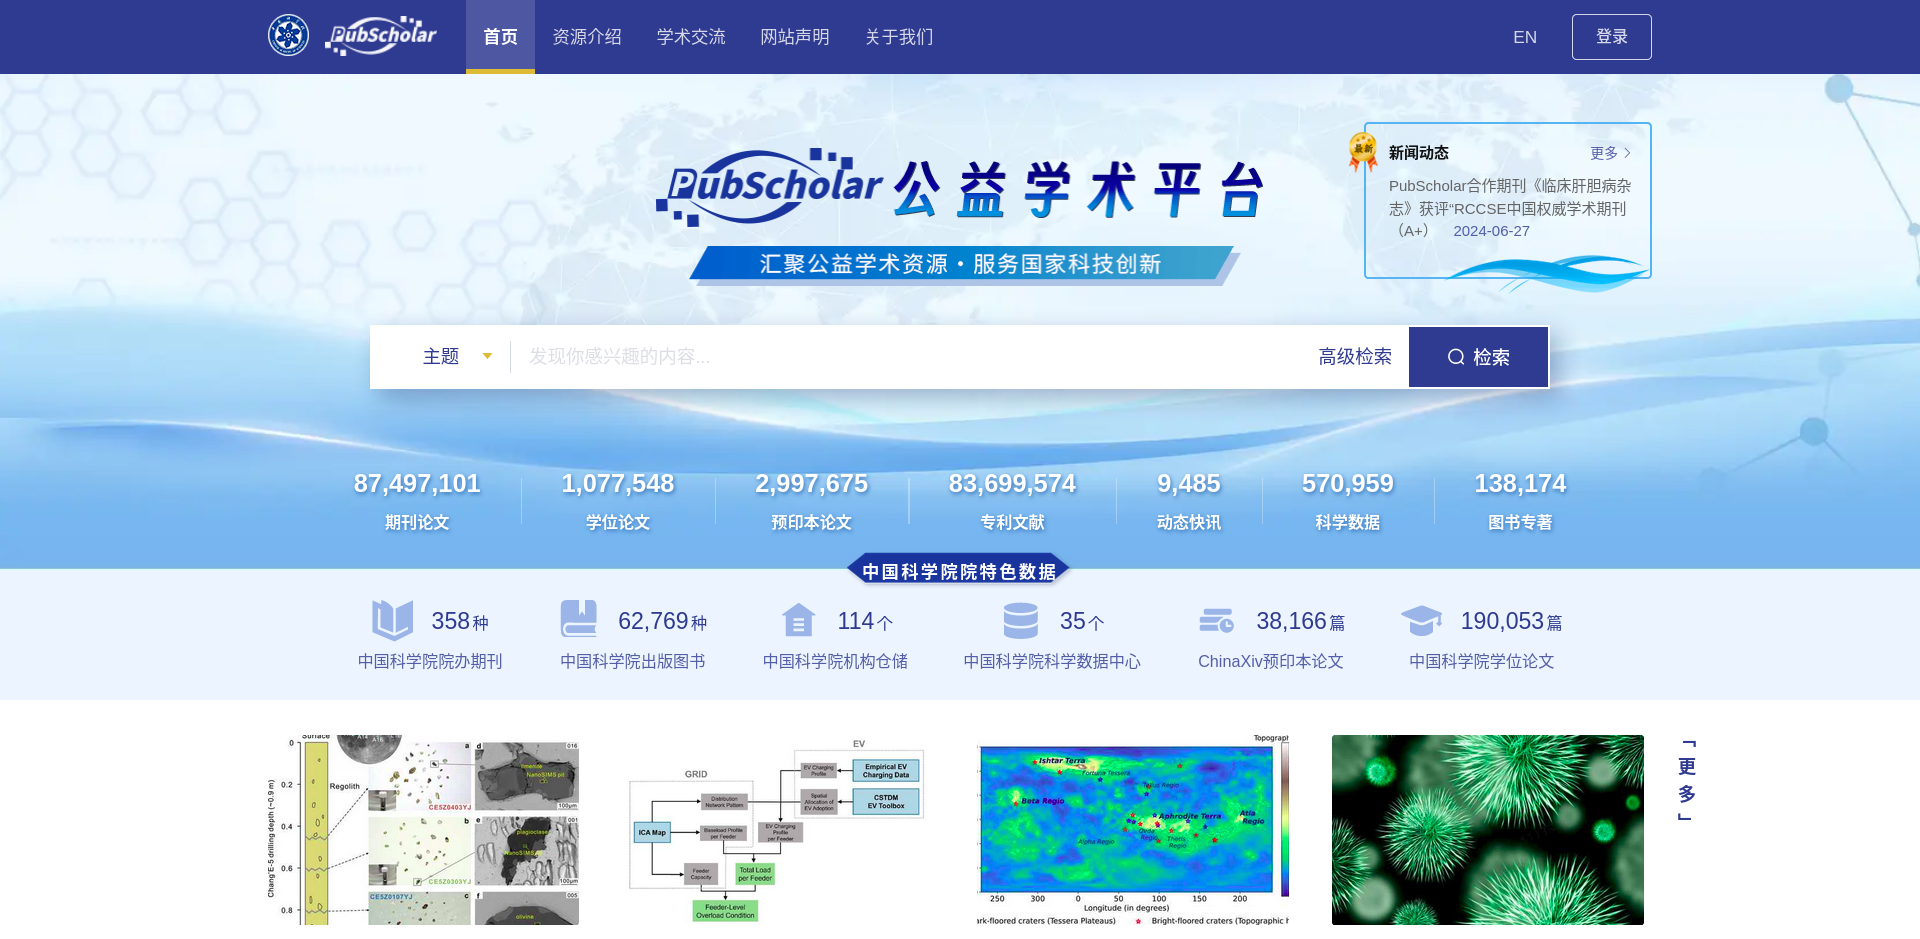Click the PubScholar logo in the navbar
1920x939 pixels.
coord(381,36)
